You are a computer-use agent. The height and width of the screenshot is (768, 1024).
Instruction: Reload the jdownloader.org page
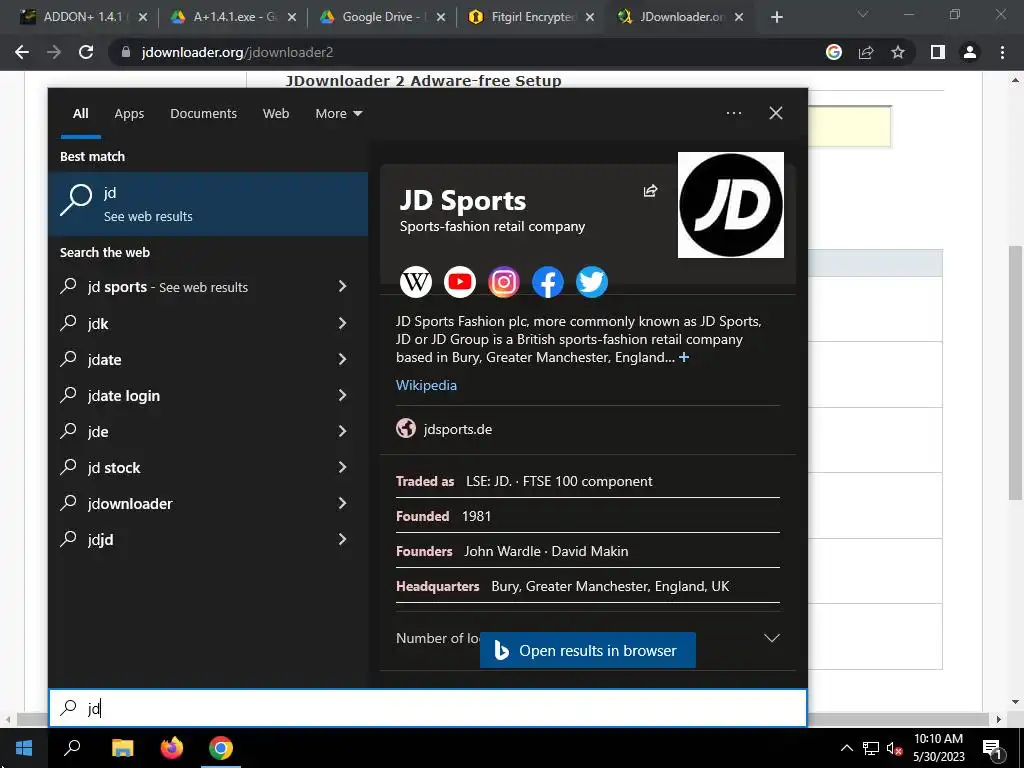coord(86,52)
